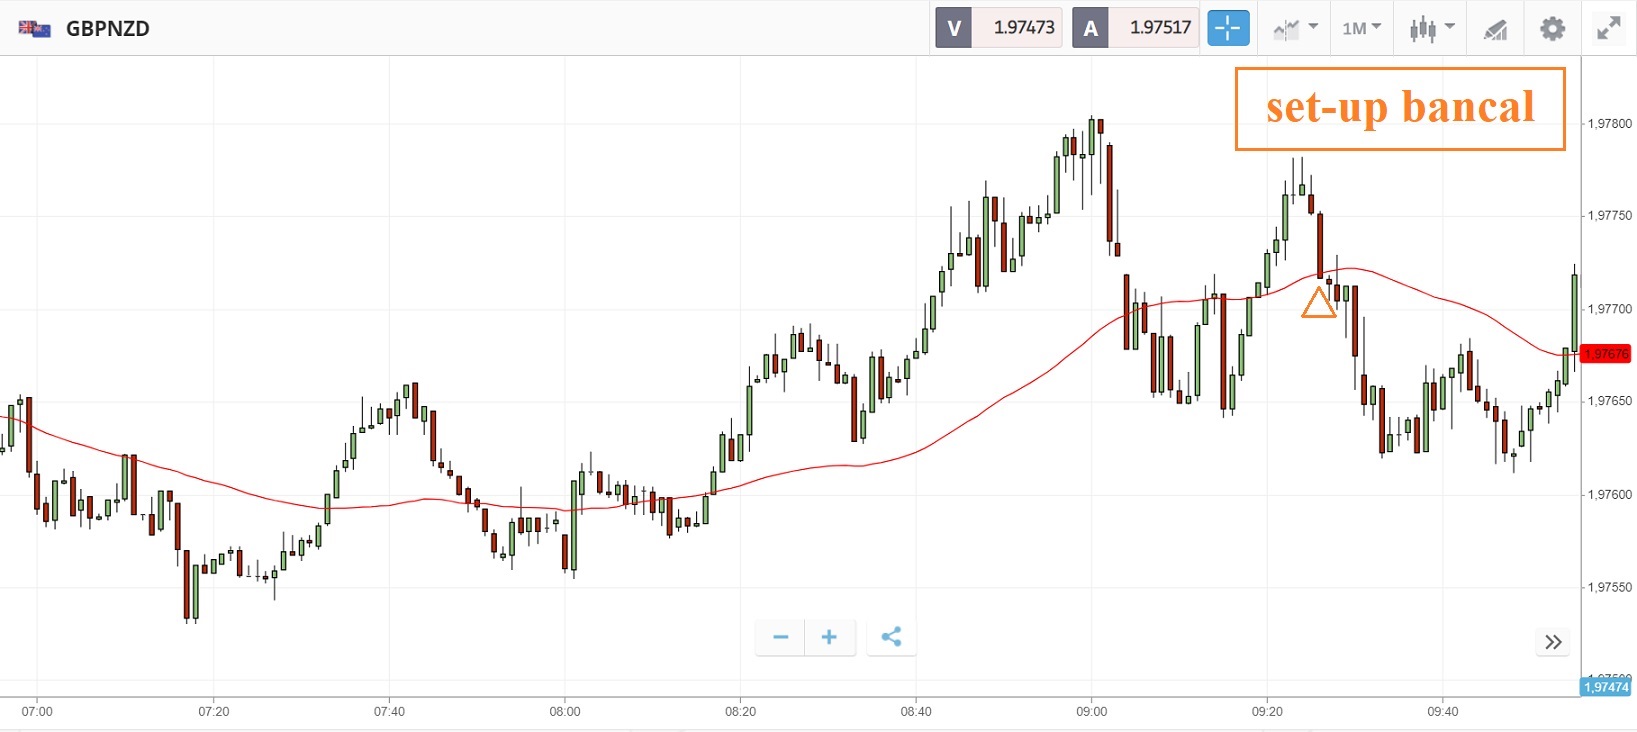Click the orange triangle marker on chart

click(1318, 303)
